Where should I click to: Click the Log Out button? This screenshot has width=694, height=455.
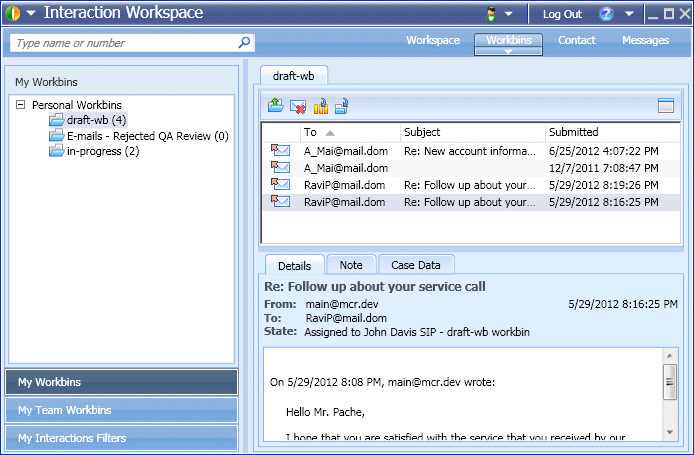[x=562, y=14]
